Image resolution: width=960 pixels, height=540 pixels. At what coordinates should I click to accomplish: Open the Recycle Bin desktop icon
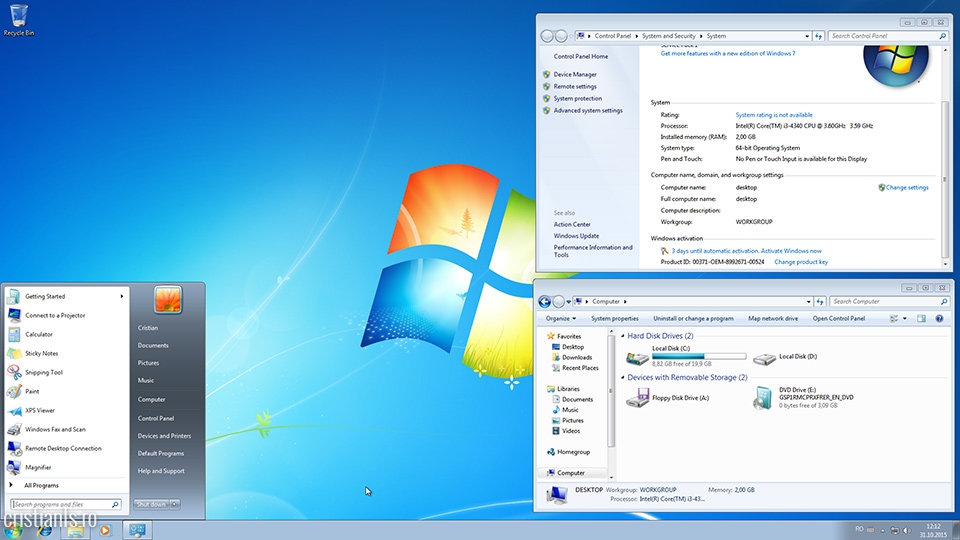point(19,20)
